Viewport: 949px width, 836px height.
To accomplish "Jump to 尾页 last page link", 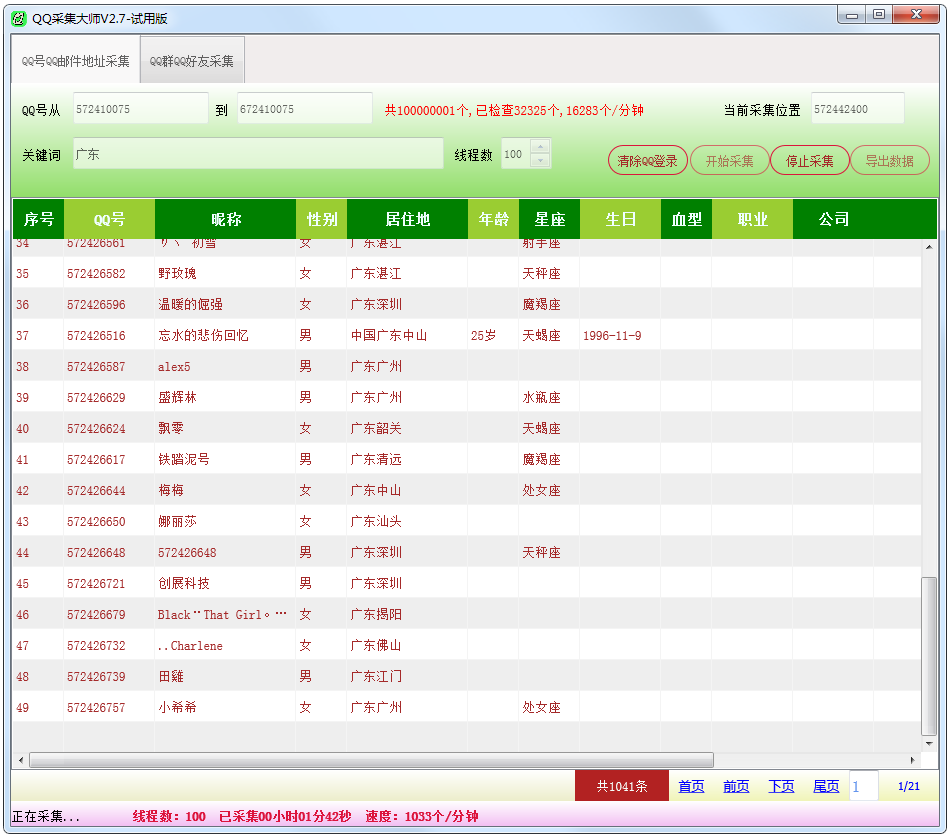I will [826, 786].
